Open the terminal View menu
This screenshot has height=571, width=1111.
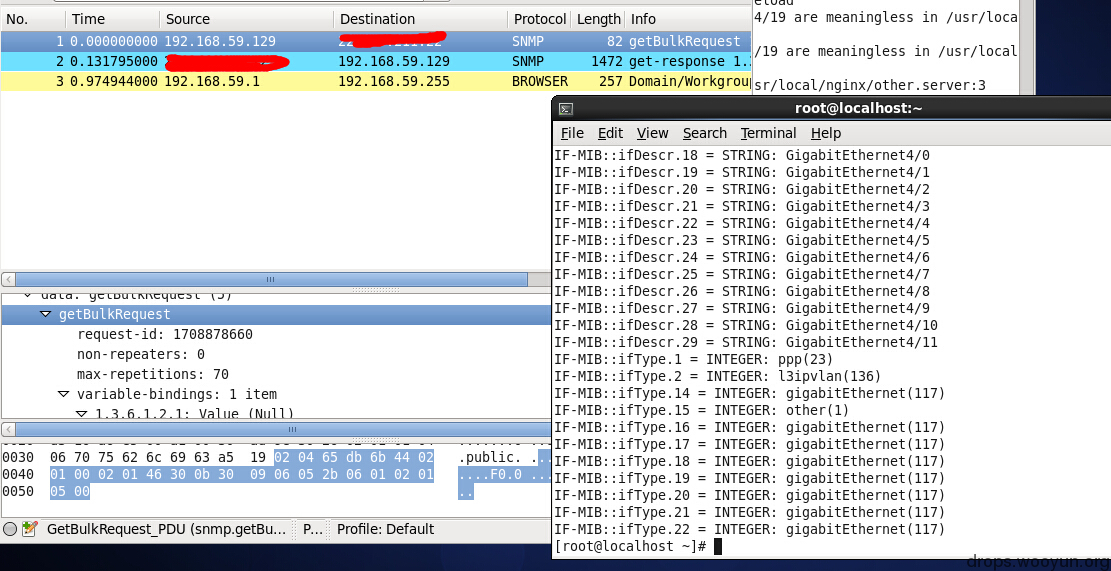[652, 133]
